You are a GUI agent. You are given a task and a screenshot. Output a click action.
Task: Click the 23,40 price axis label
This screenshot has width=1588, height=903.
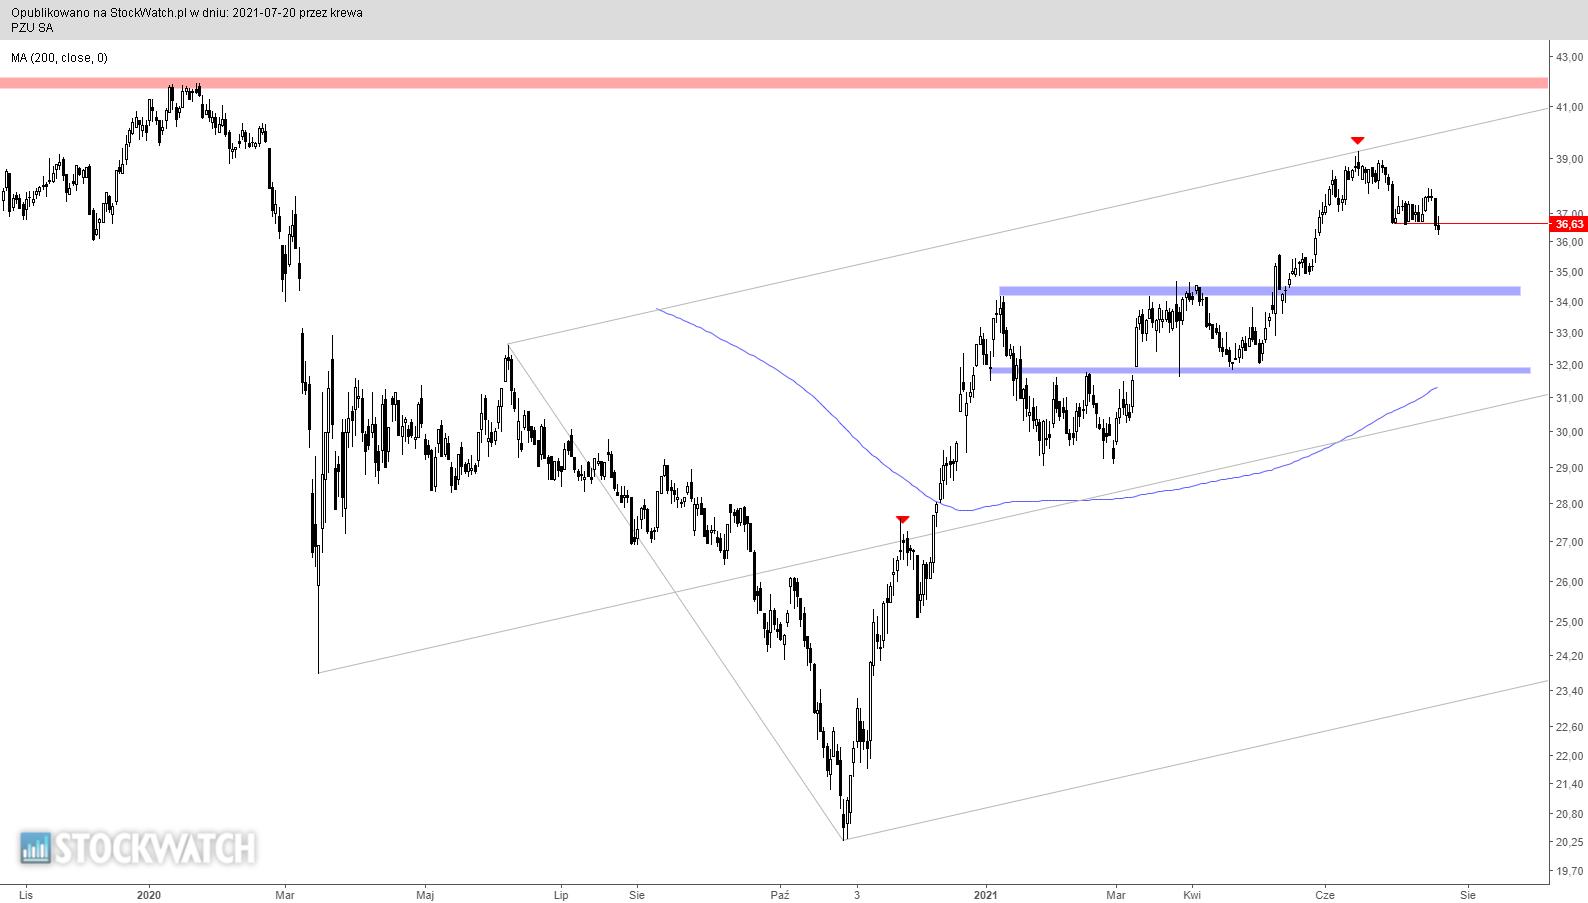coord(1569,691)
